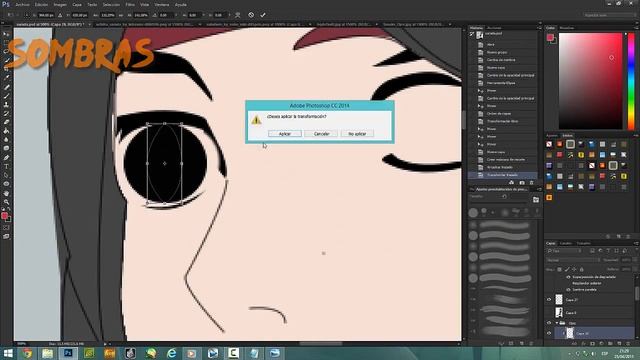
Task: Select the Crop tool
Action: pyautogui.click(x=6, y=69)
